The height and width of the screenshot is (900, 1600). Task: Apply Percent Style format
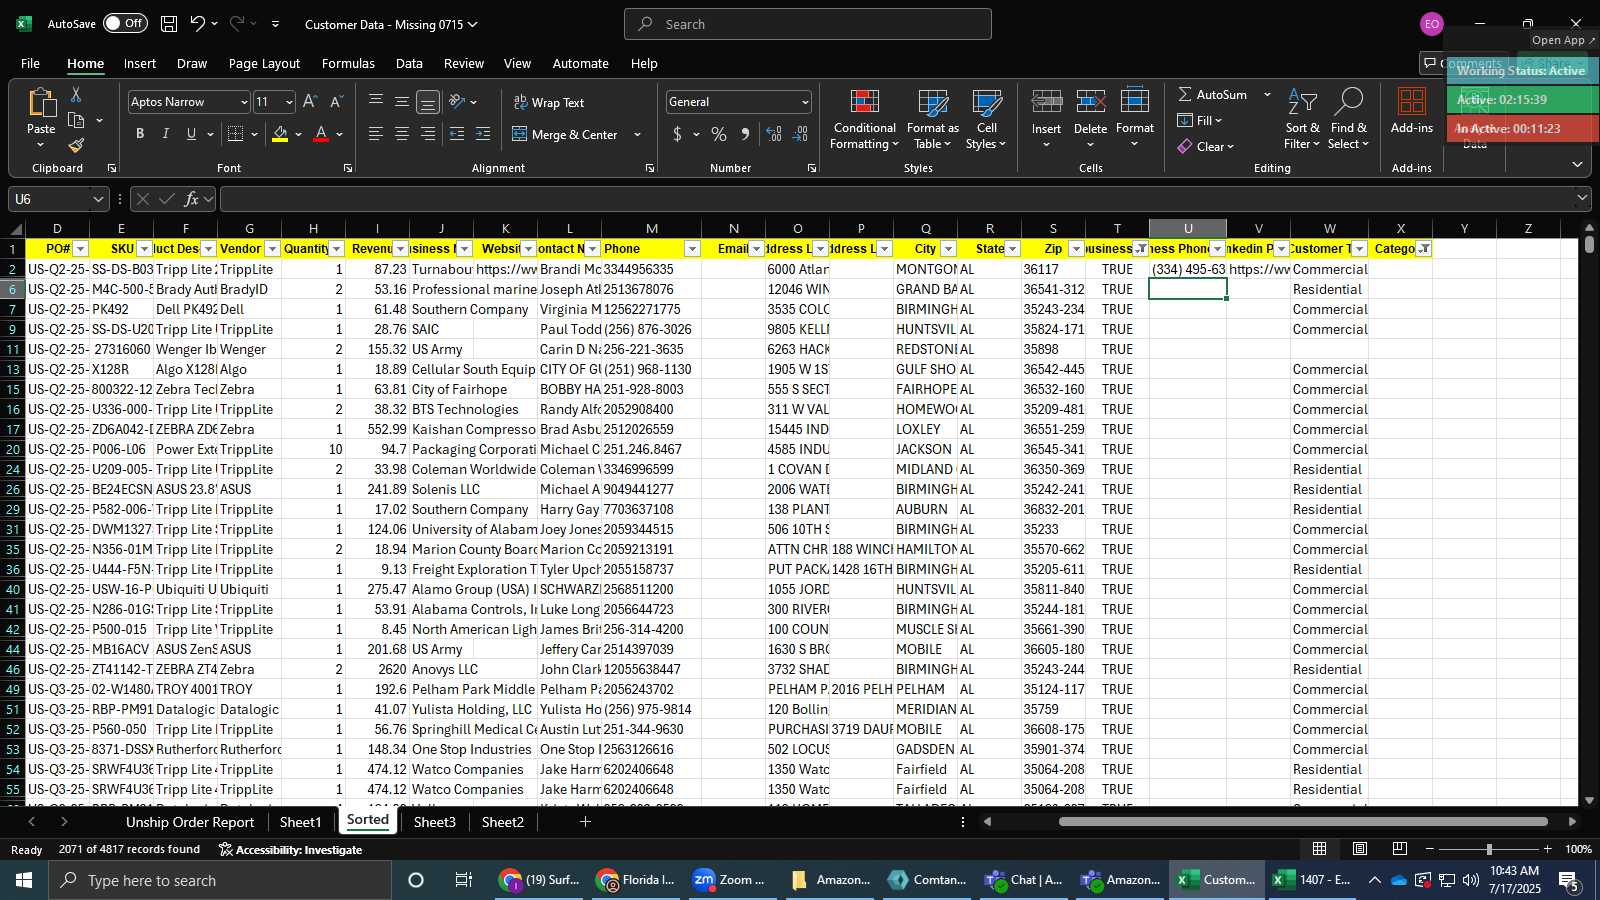click(x=719, y=134)
